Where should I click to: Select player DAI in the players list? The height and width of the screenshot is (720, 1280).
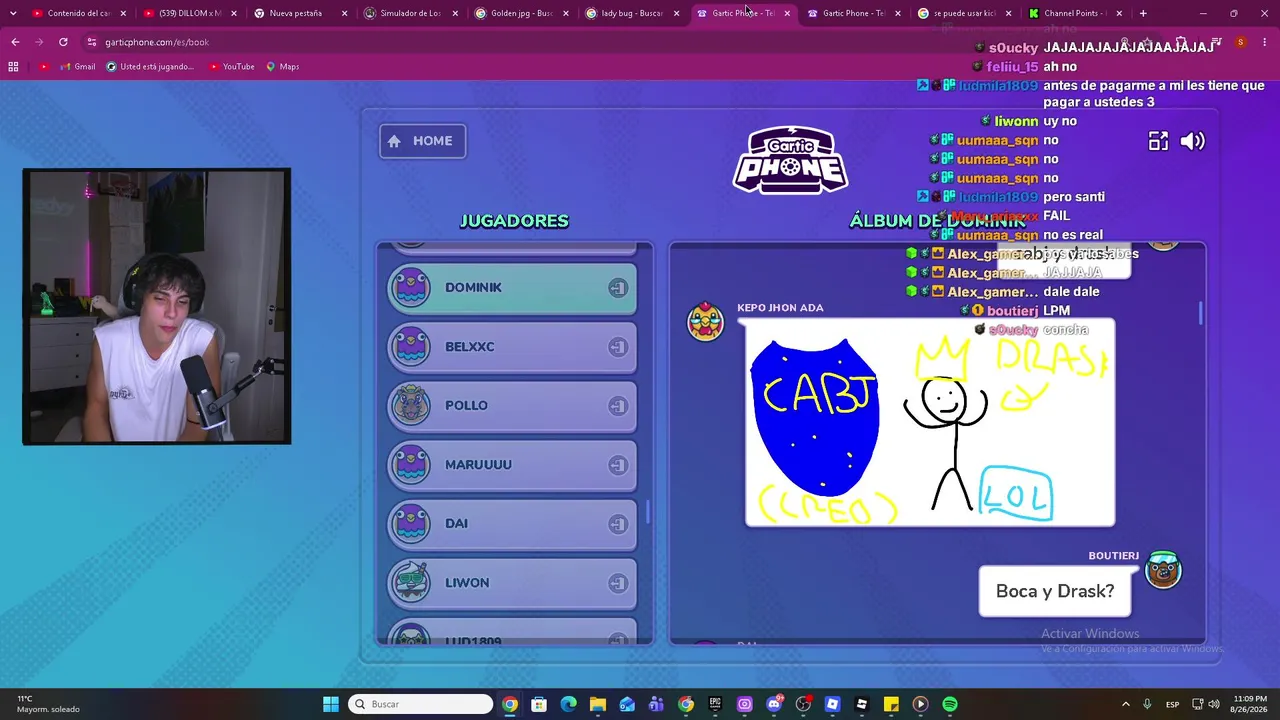512,524
